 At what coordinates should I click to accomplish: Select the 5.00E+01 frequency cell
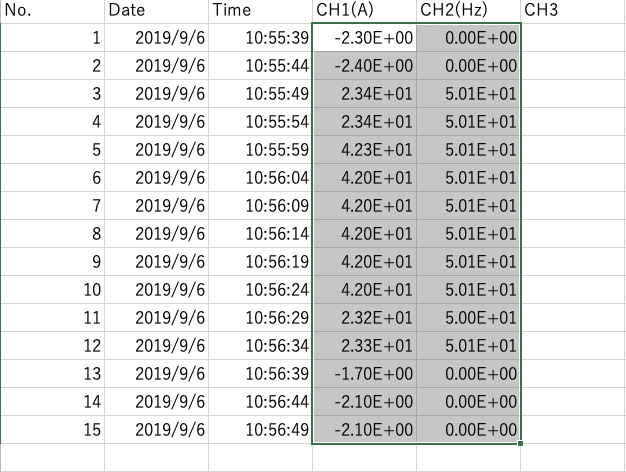pos(468,318)
